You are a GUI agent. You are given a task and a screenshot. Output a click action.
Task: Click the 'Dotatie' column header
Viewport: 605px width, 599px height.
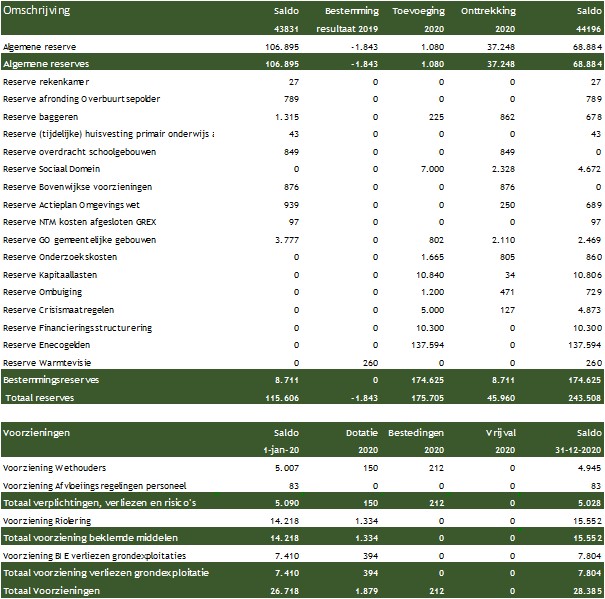(361, 432)
